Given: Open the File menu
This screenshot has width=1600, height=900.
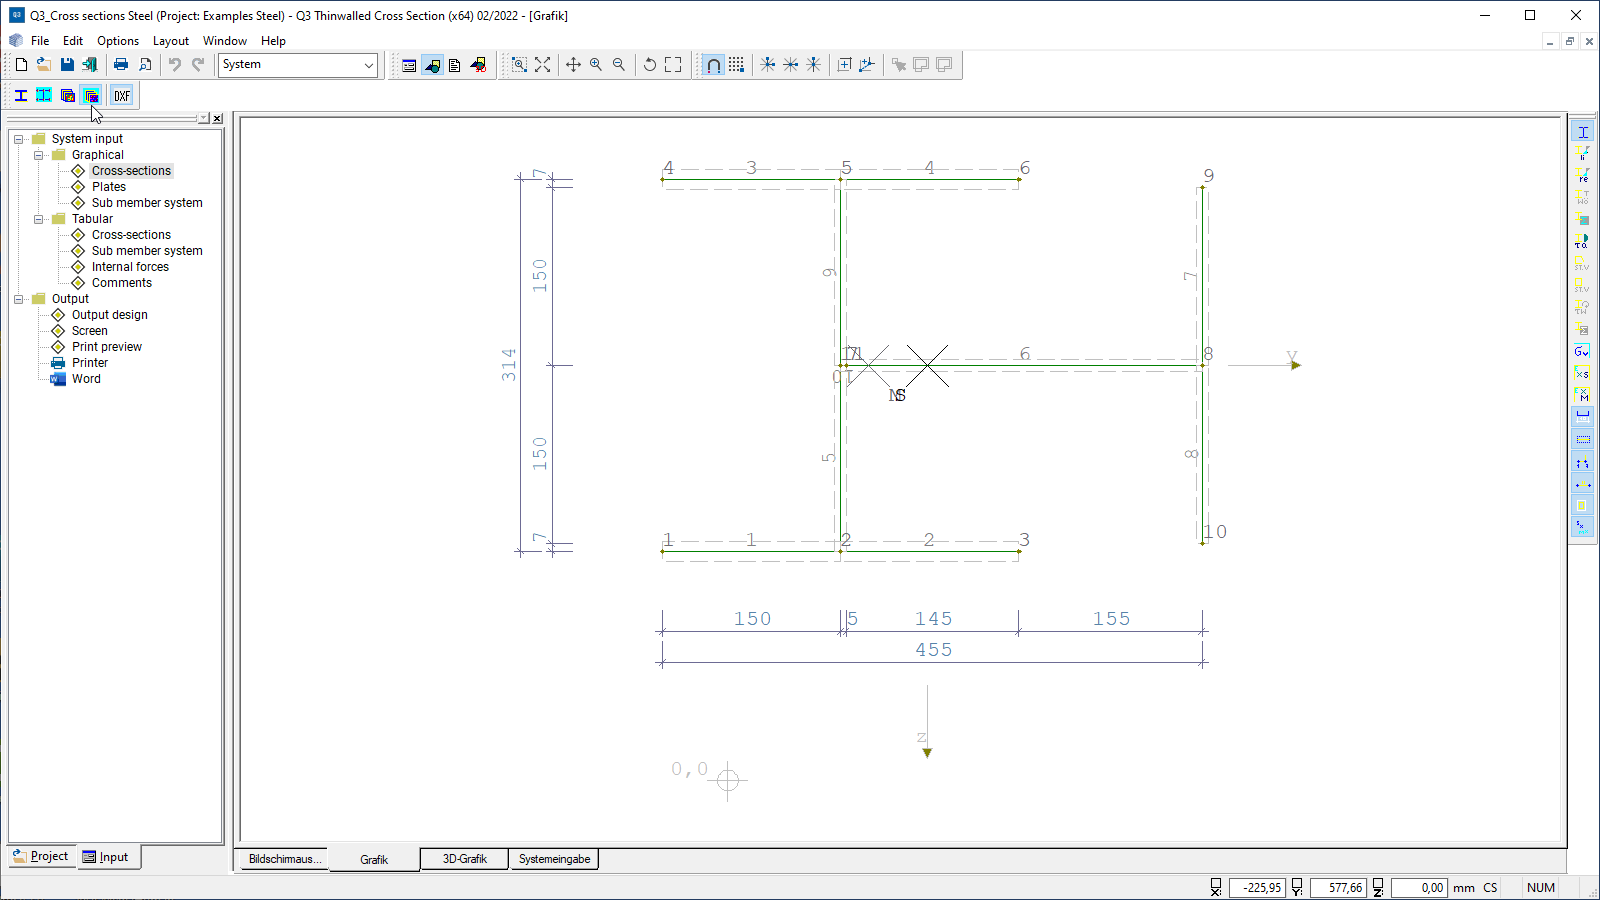Looking at the screenshot, I should 40,41.
